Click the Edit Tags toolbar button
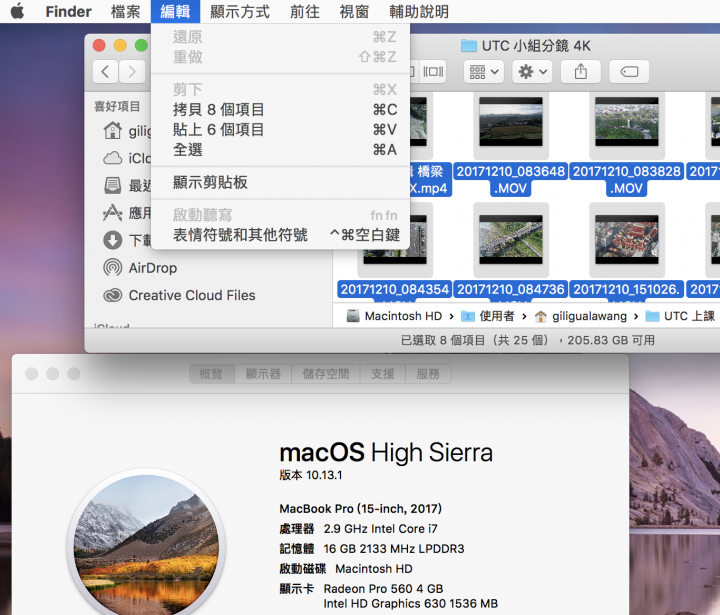The width and height of the screenshot is (720, 615). [629, 72]
